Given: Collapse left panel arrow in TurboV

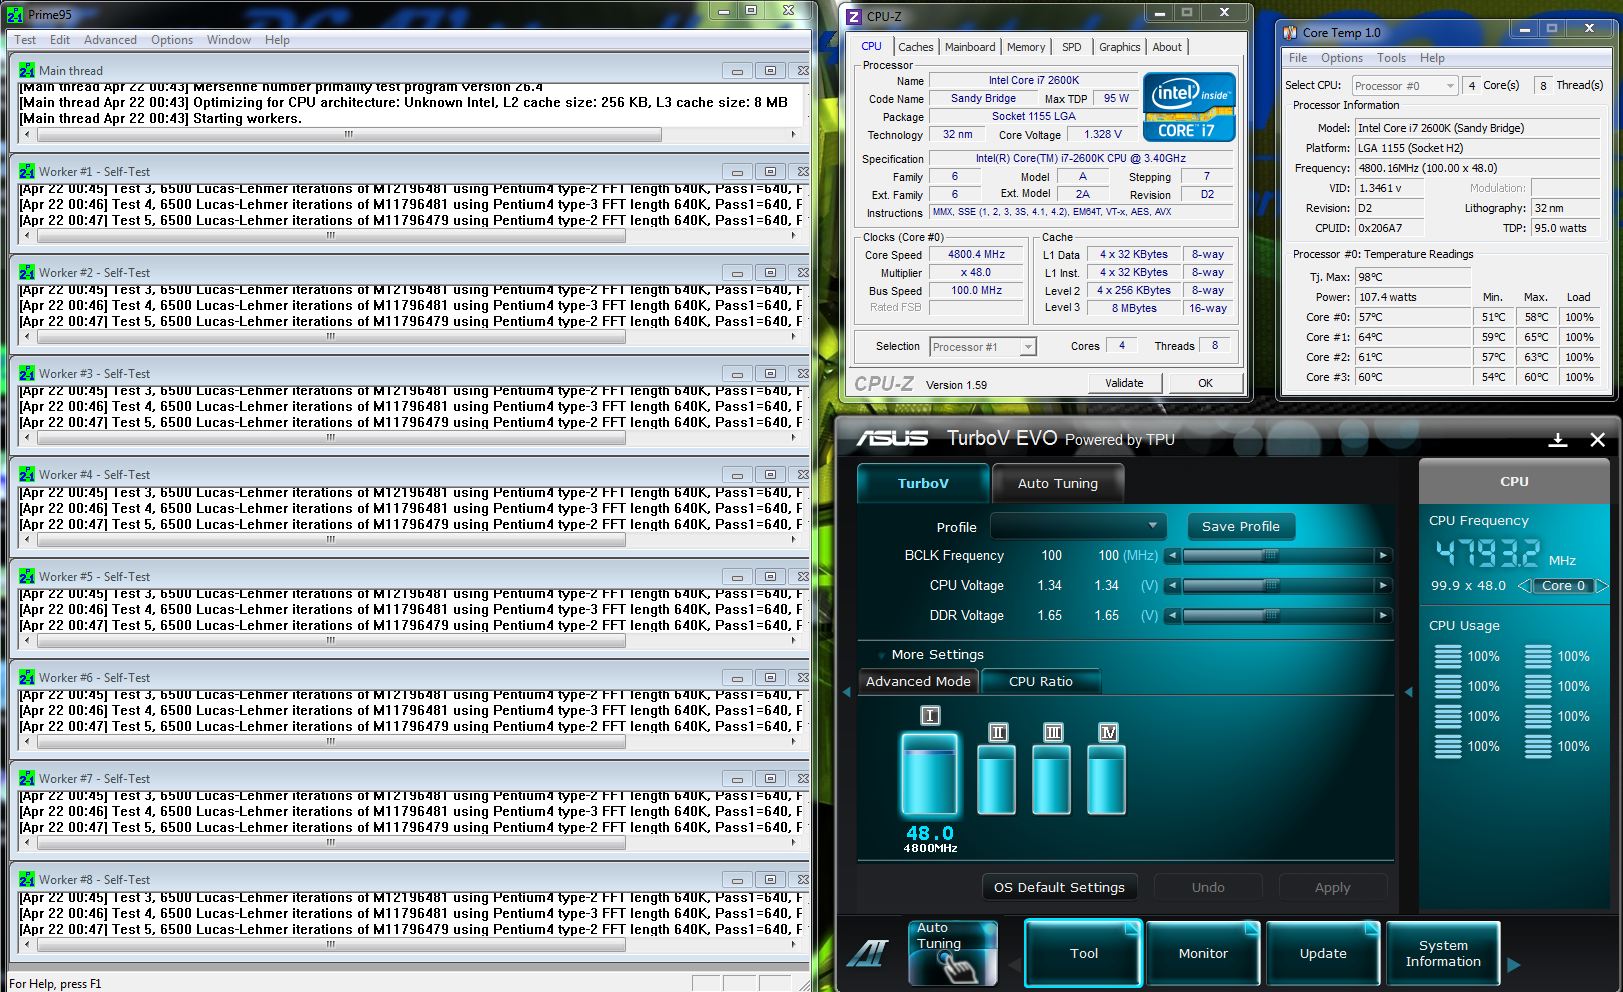Looking at the screenshot, I should pos(847,692).
